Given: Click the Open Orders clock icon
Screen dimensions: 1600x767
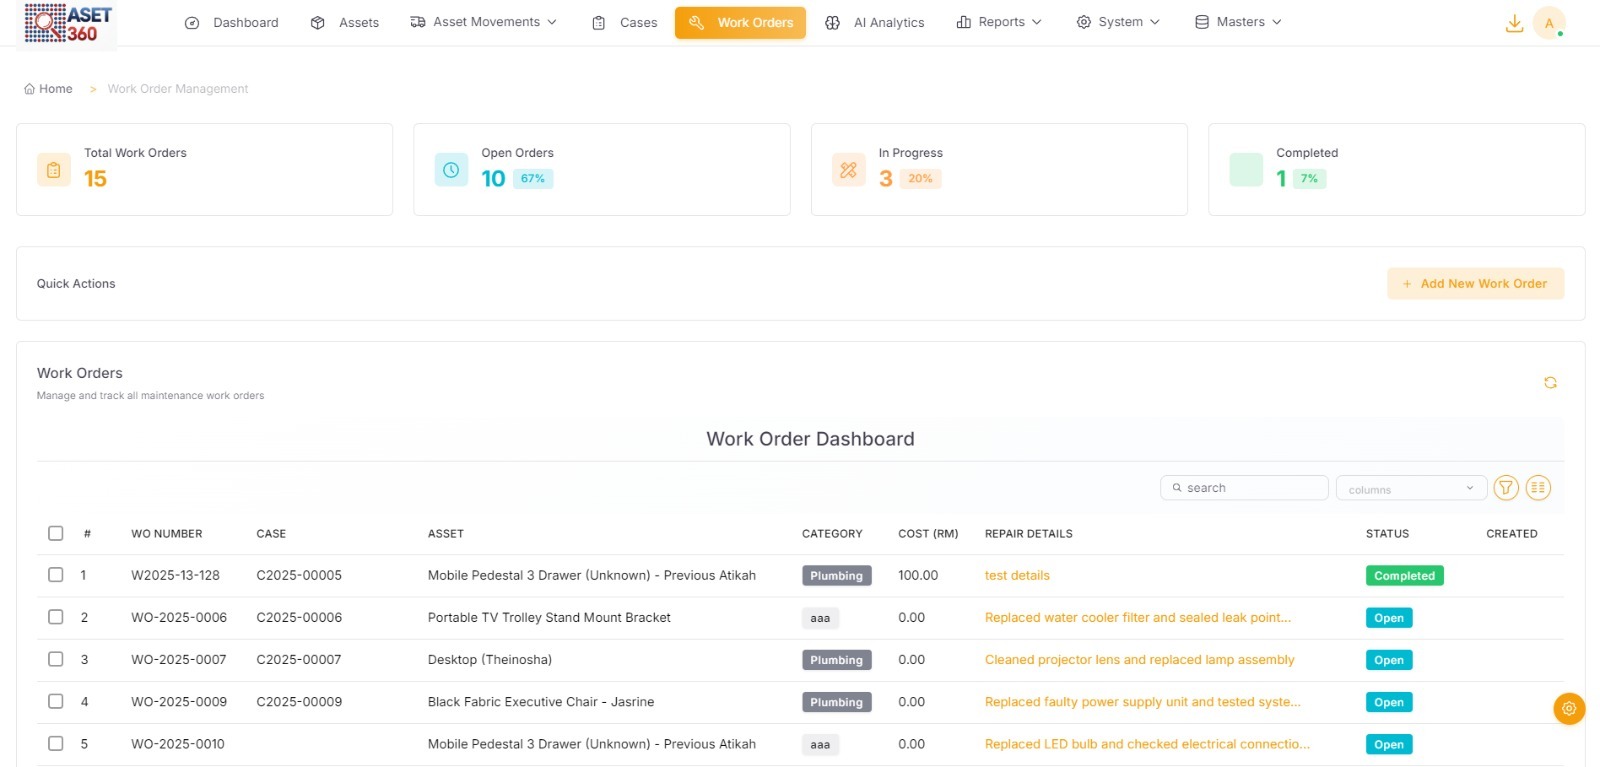Looking at the screenshot, I should pyautogui.click(x=451, y=170).
